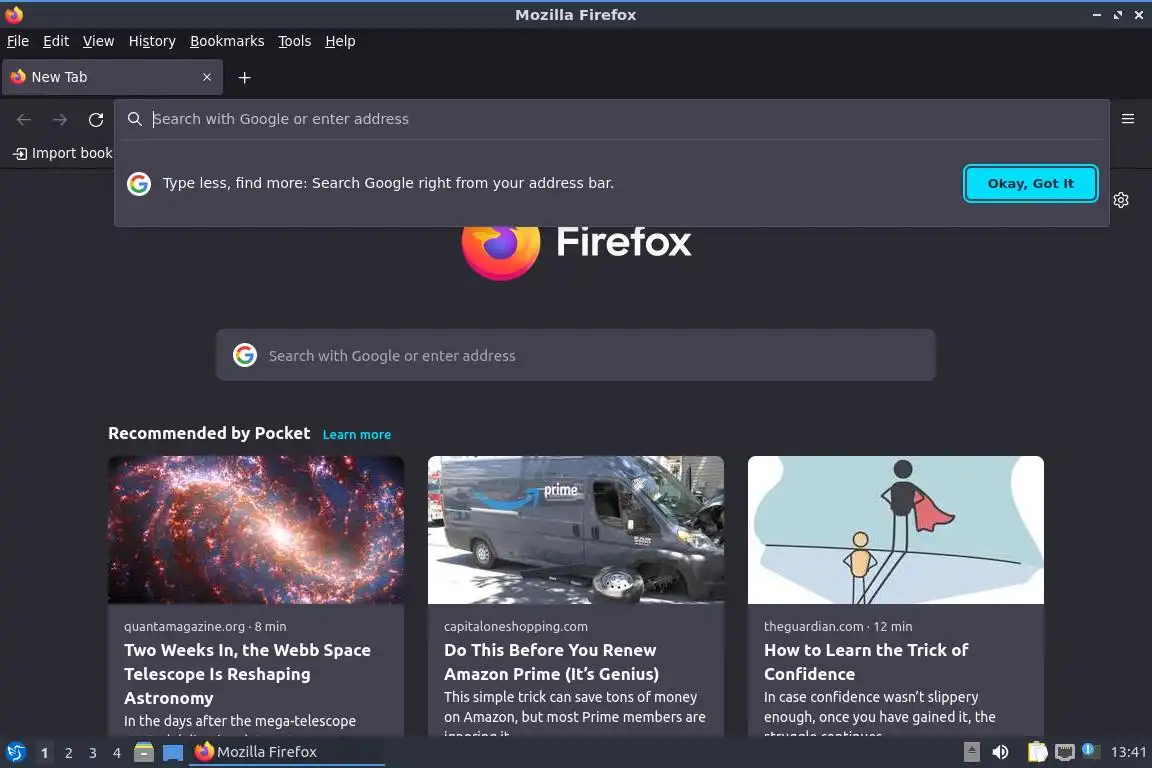The image size is (1152, 768).
Task: Switch to virtual desktop 3
Action: 93,753
